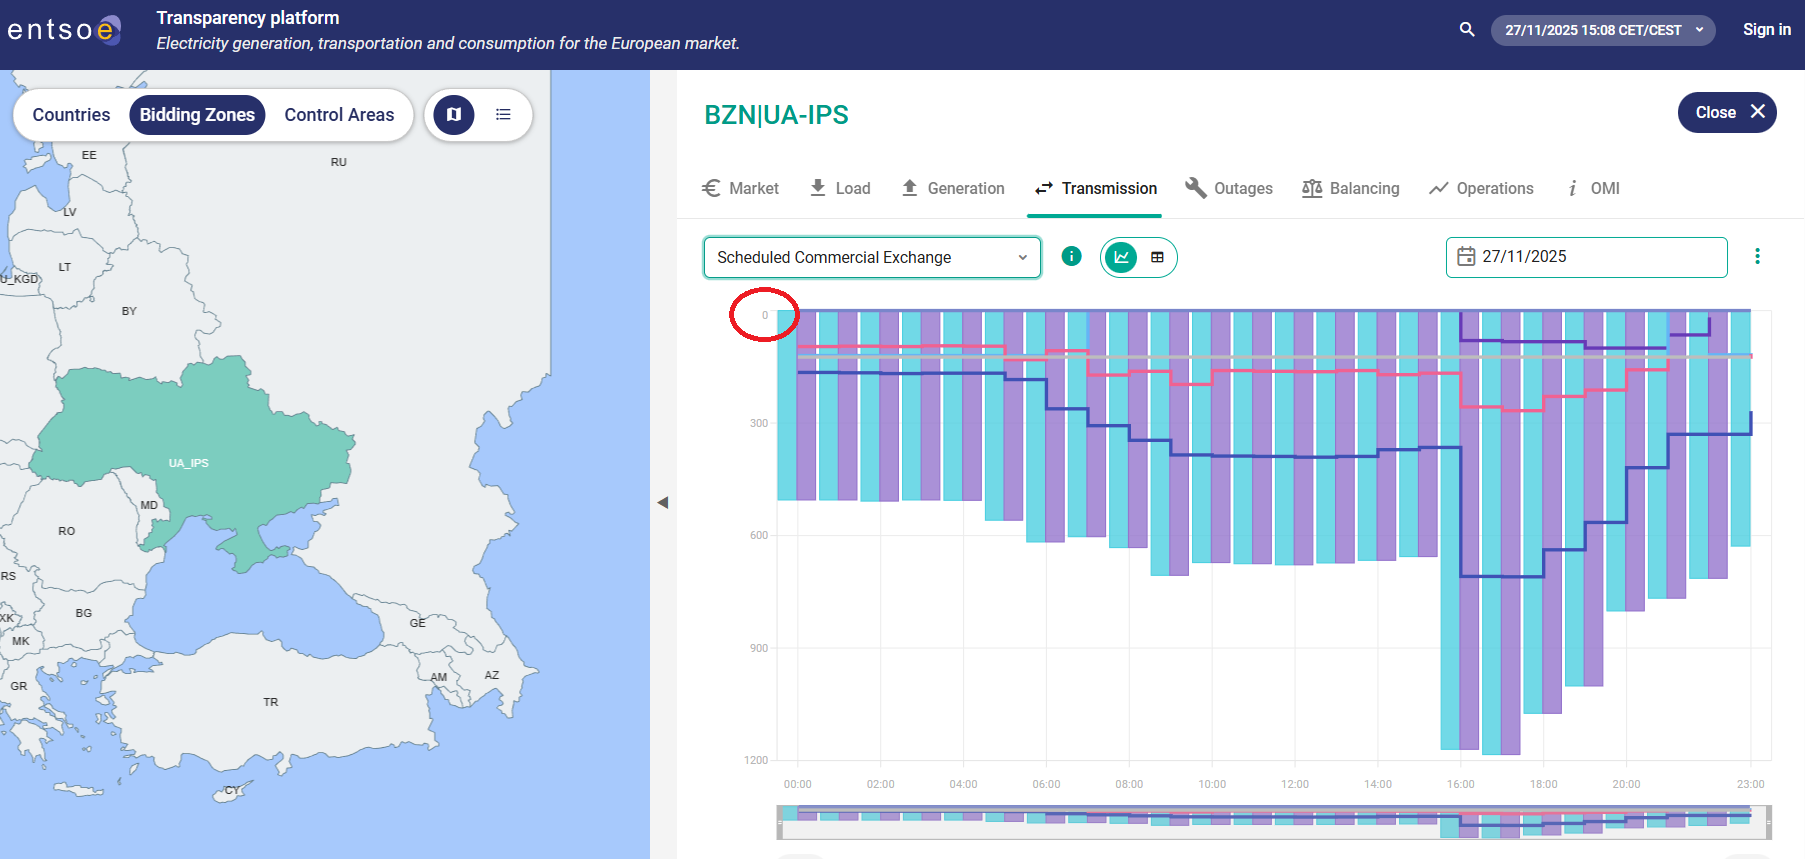Expand the date/time timezone selector
Viewport: 1805px width, 859px height.
[1602, 30]
